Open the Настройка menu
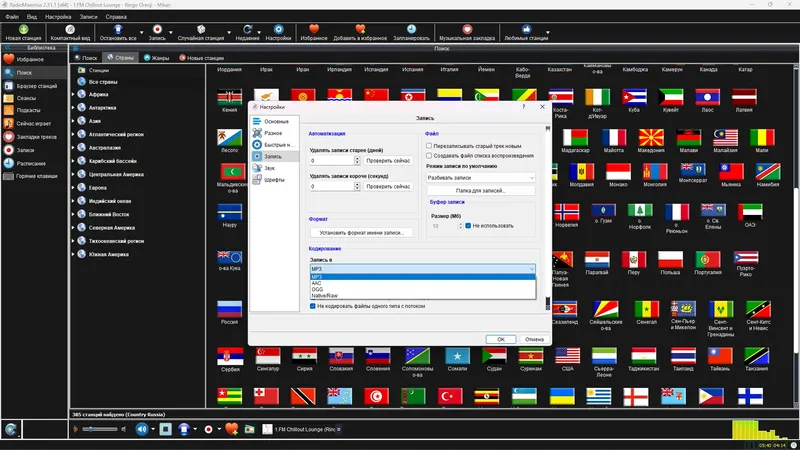The image size is (800, 450). [58, 17]
